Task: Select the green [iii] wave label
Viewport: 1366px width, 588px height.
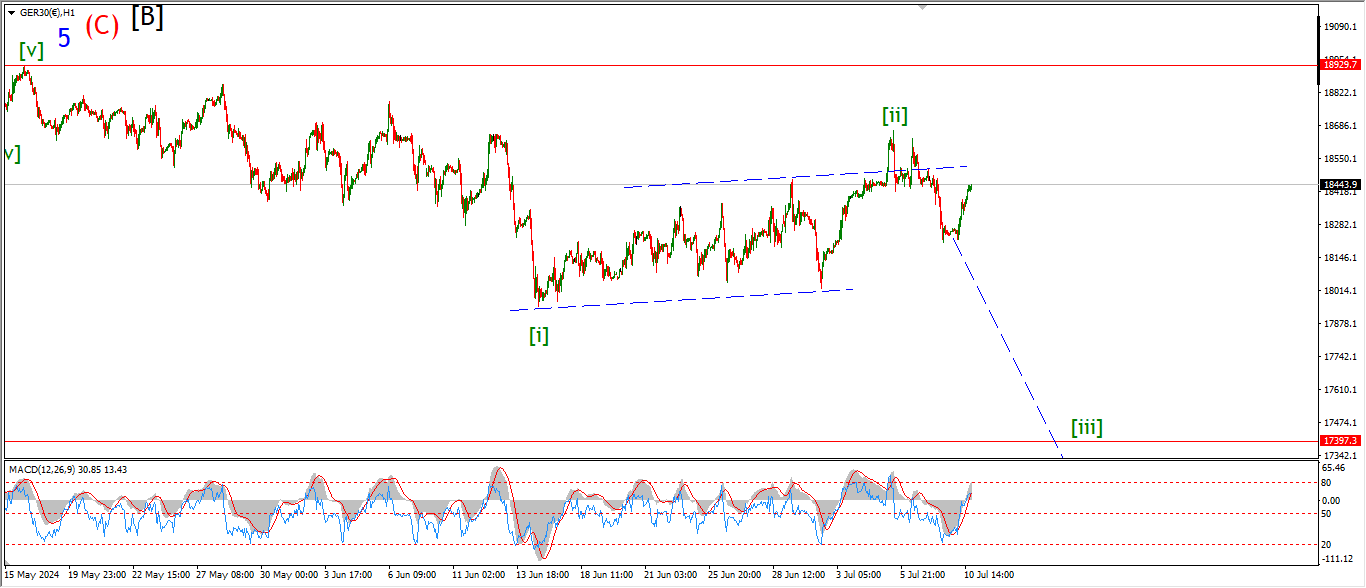Action: click(x=1086, y=428)
